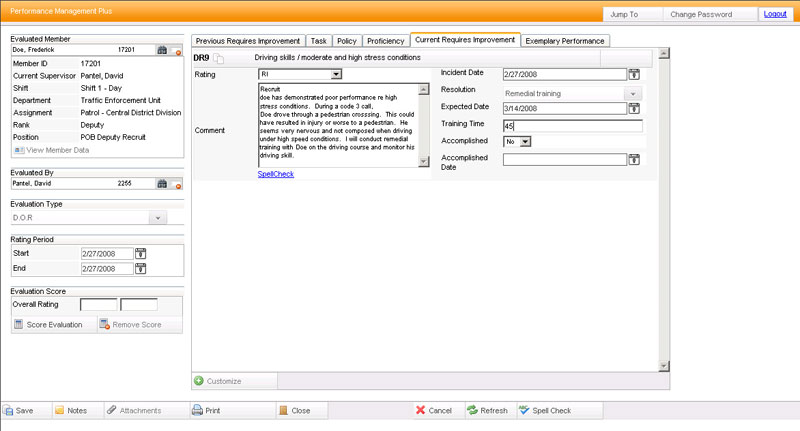Click lookup icon next to Evaluated Member name

[161, 49]
